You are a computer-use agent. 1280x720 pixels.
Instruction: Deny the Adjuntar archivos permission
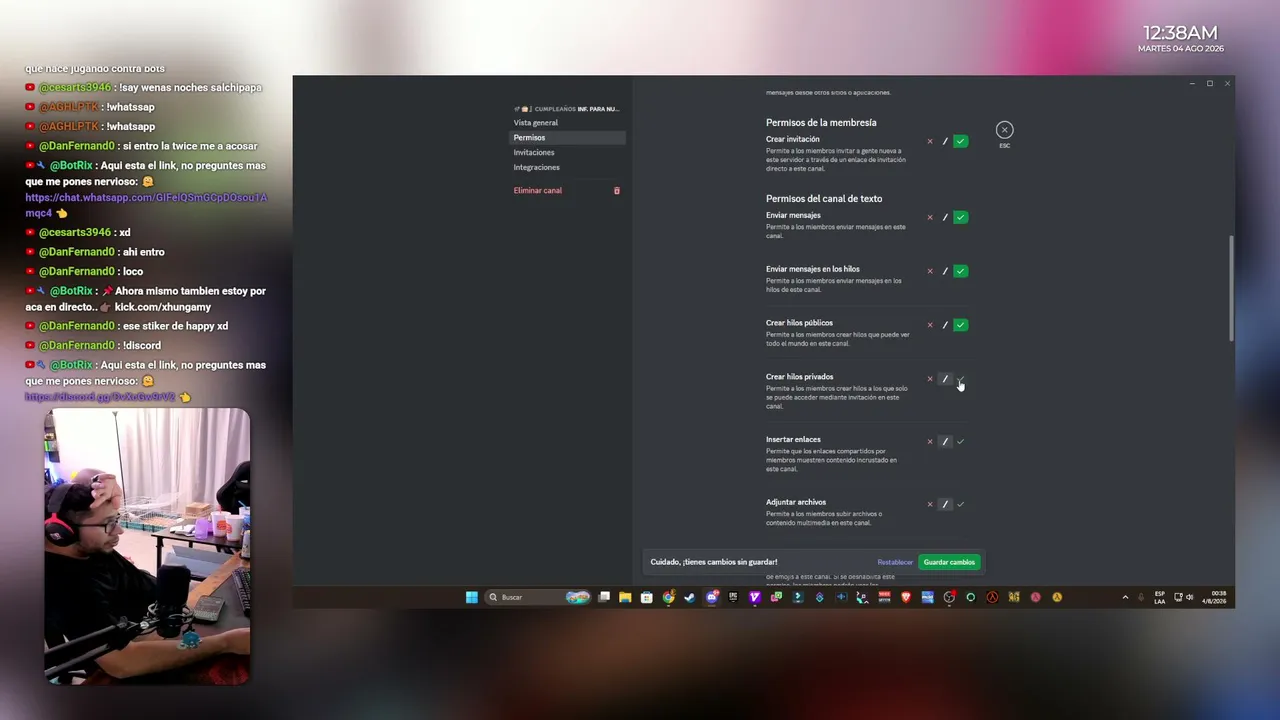[x=930, y=504]
